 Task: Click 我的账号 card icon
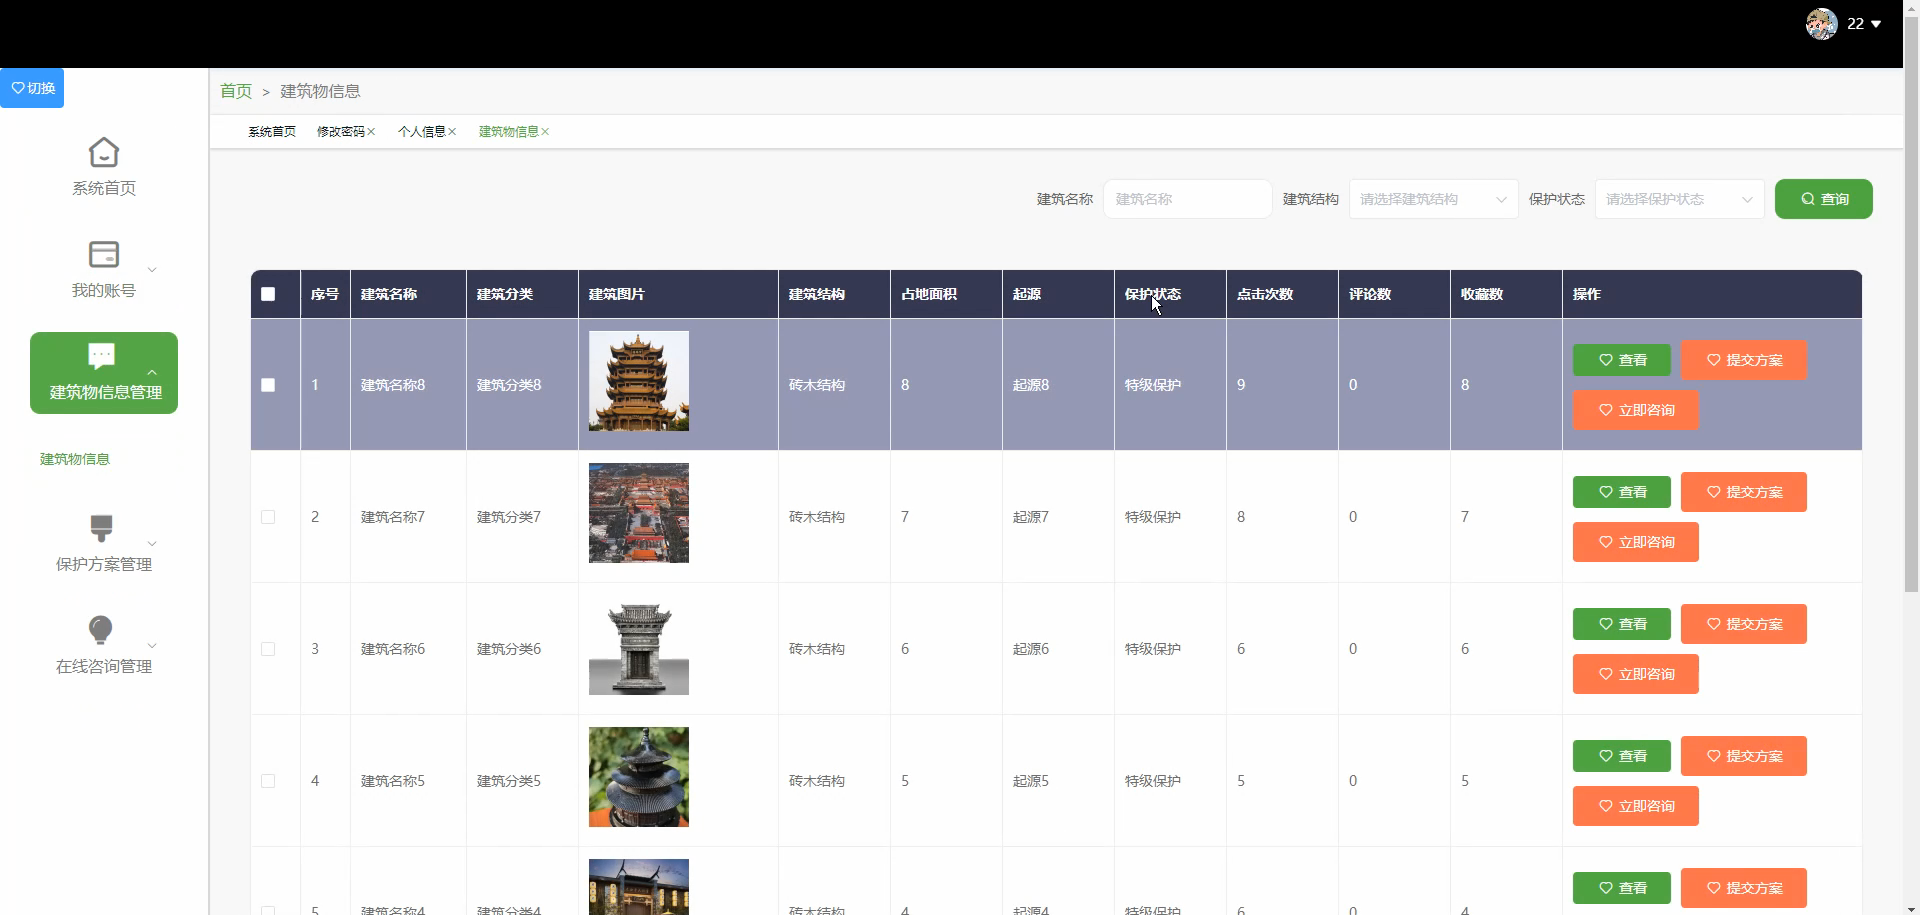click(x=104, y=254)
